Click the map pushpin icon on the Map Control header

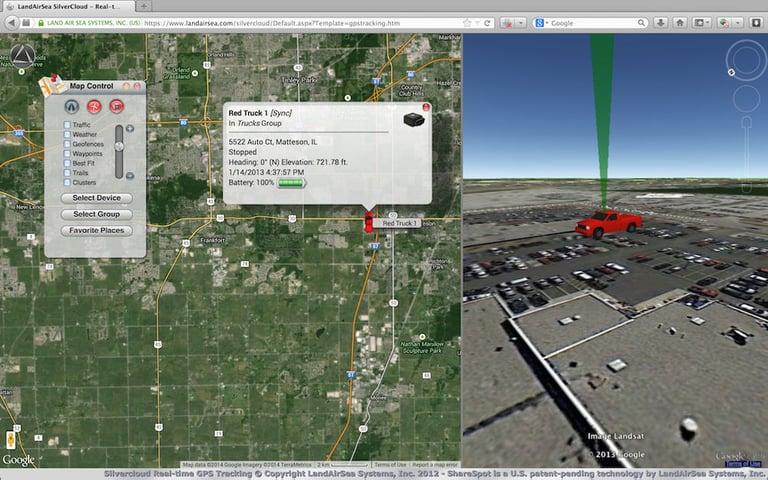coord(52,85)
